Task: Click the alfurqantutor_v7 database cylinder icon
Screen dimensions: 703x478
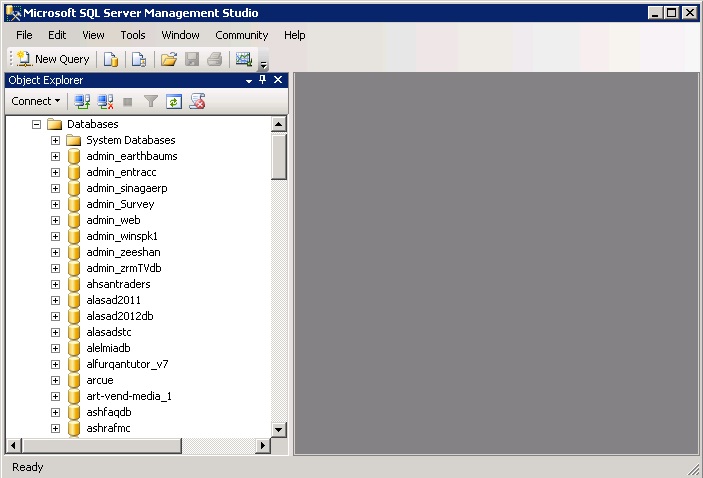Action: coord(74,364)
